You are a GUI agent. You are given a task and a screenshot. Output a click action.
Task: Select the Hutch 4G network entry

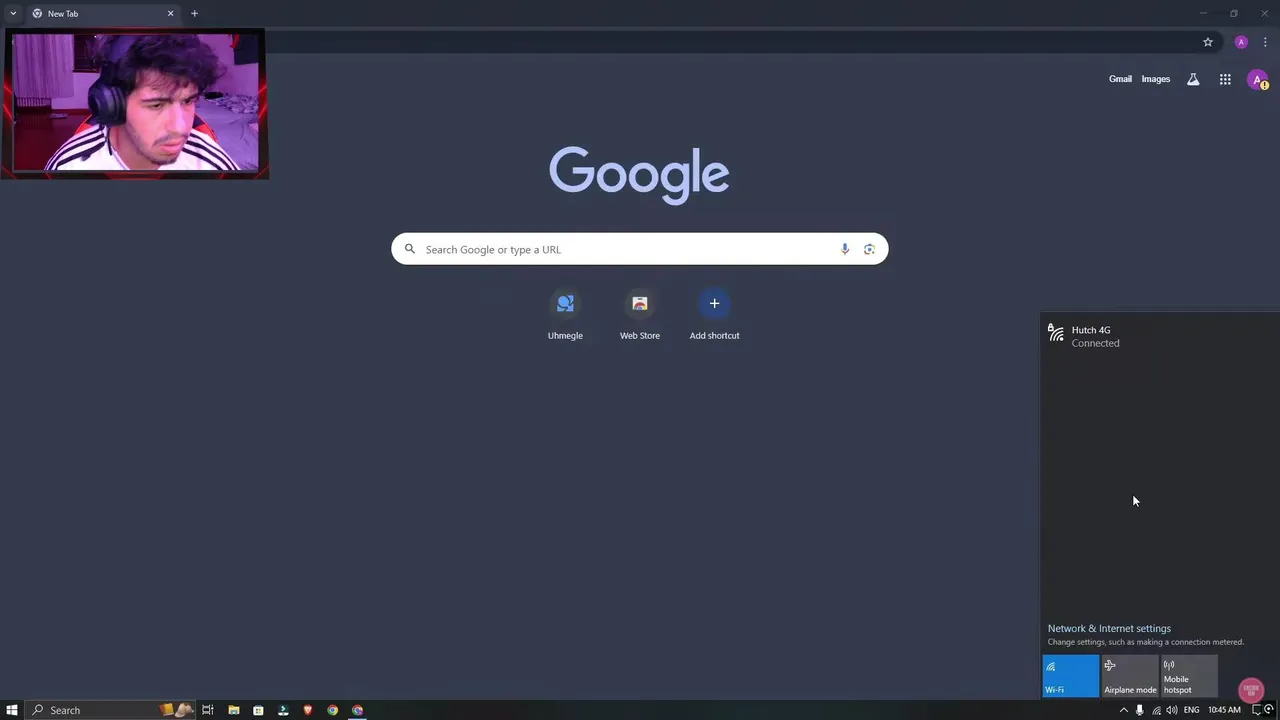click(x=1160, y=336)
